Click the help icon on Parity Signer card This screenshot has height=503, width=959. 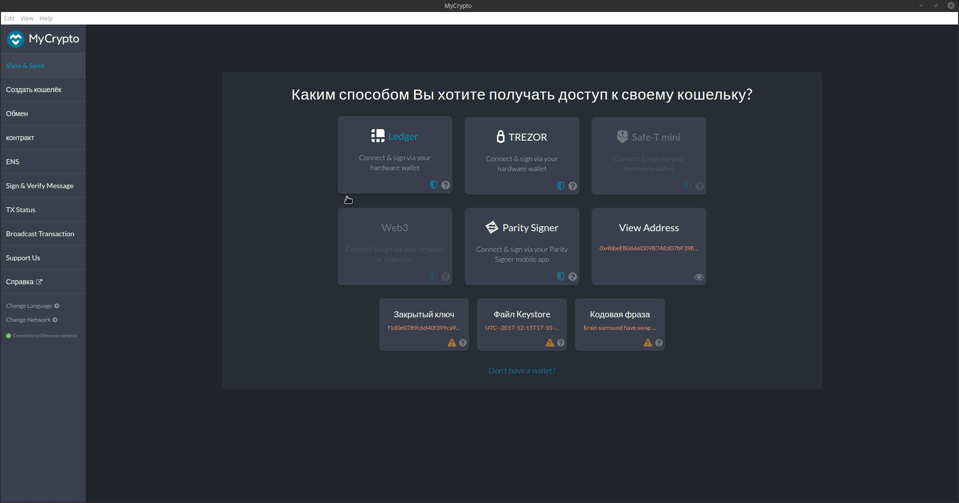(572, 277)
